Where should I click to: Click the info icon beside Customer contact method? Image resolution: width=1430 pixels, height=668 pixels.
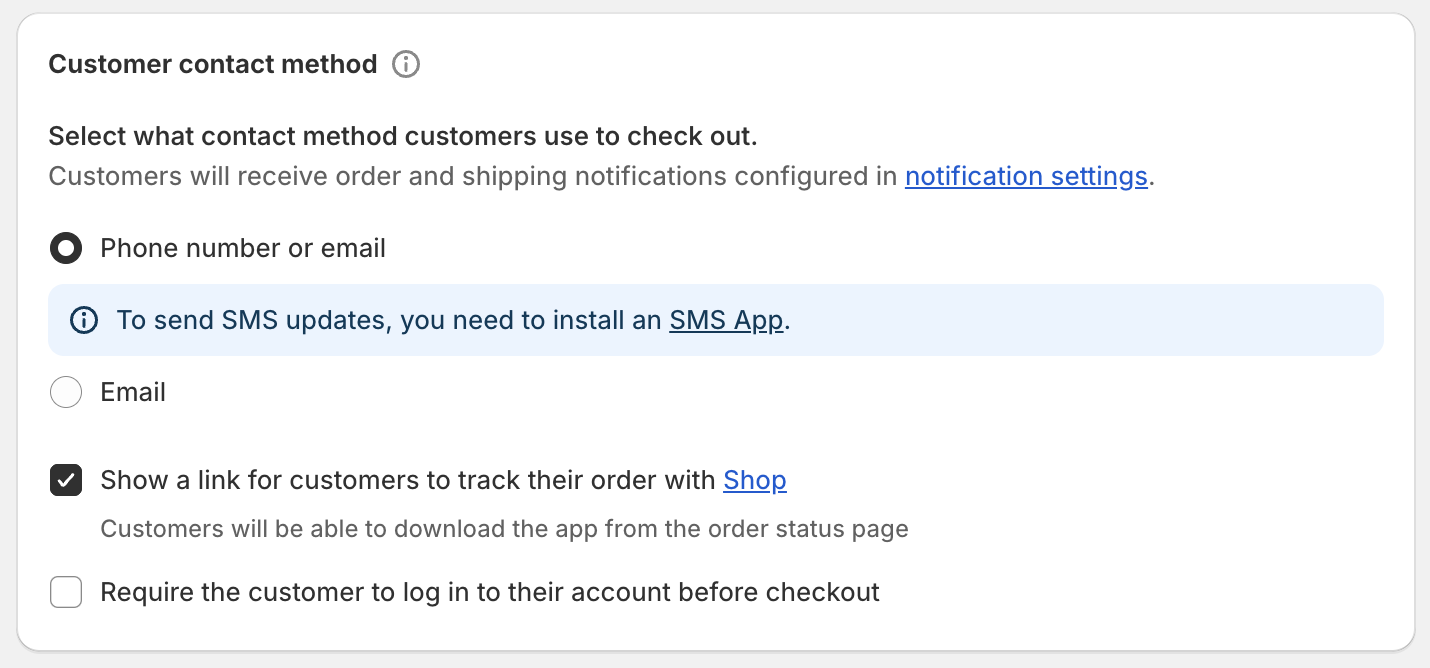pos(405,64)
